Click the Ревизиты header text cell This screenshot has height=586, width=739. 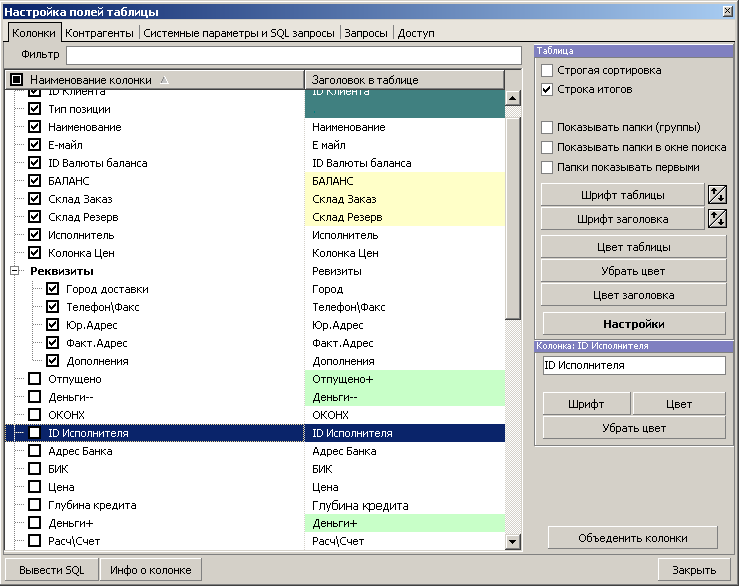[405, 271]
